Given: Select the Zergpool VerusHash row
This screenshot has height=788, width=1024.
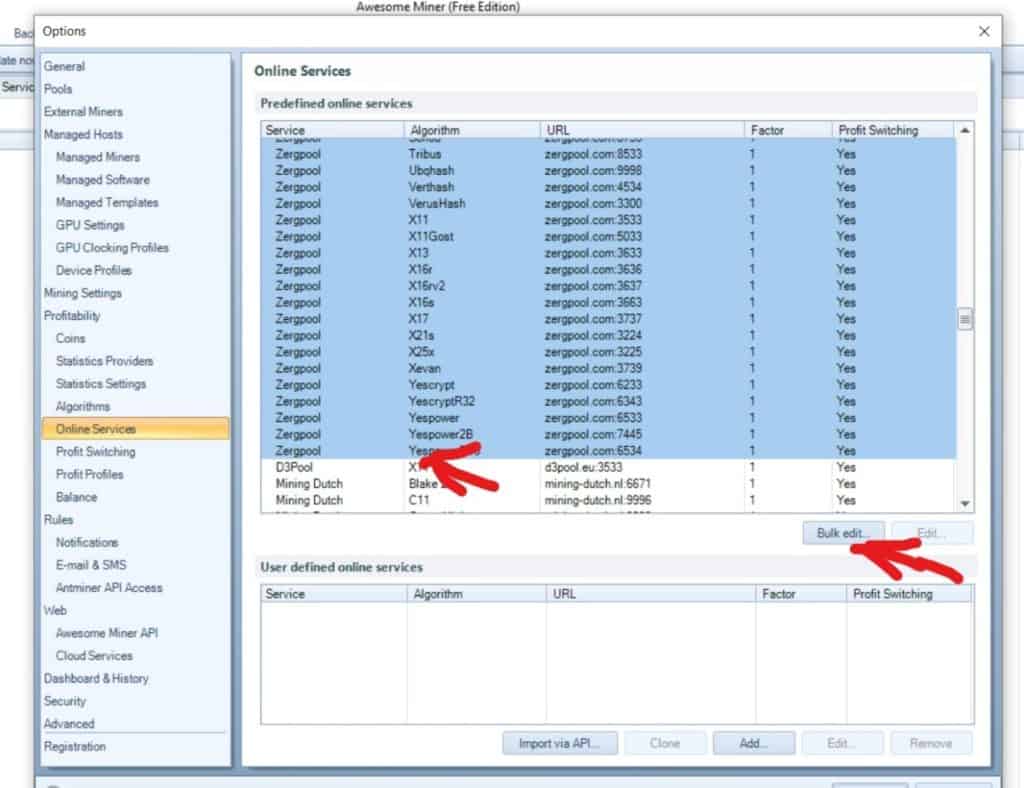Looking at the screenshot, I should (608, 204).
